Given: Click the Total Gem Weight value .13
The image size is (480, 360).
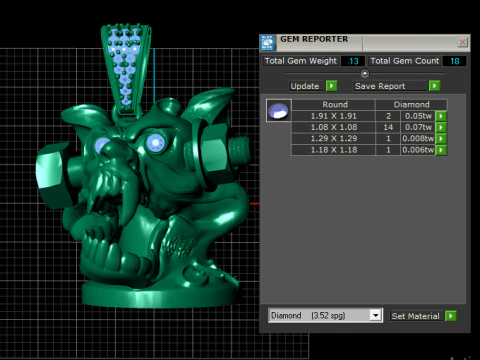Looking at the screenshot, I should pos(353,61).
